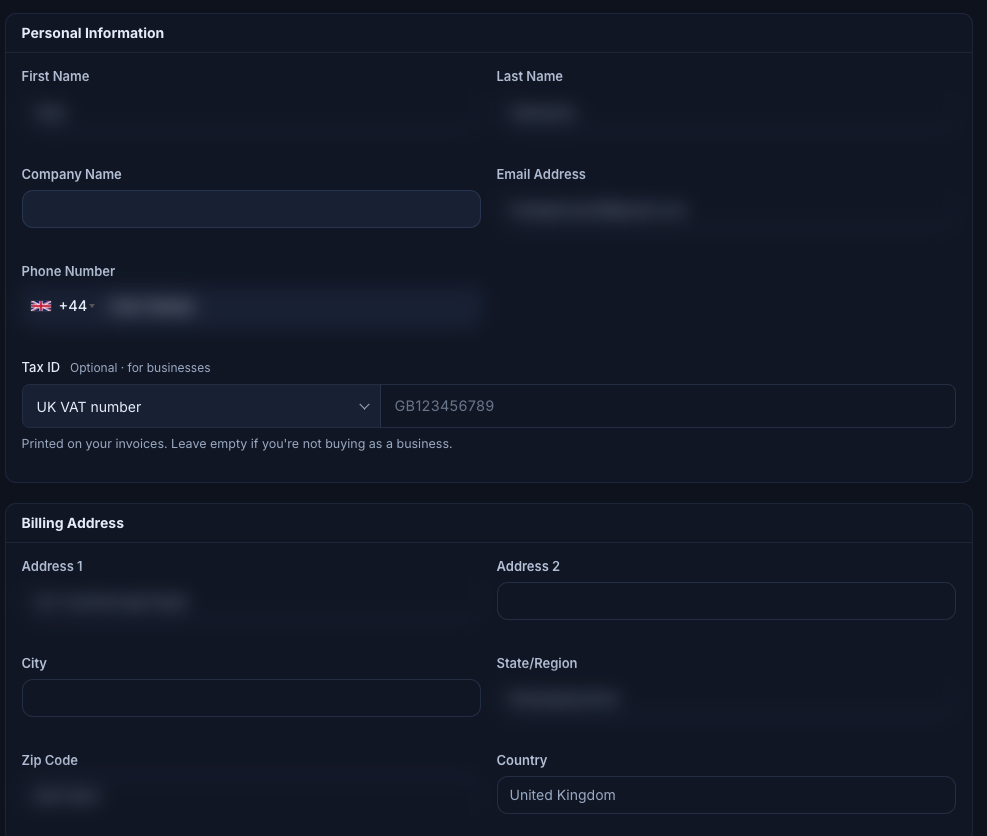
Task: Click the Tax ID label
Action: [41, 367]
